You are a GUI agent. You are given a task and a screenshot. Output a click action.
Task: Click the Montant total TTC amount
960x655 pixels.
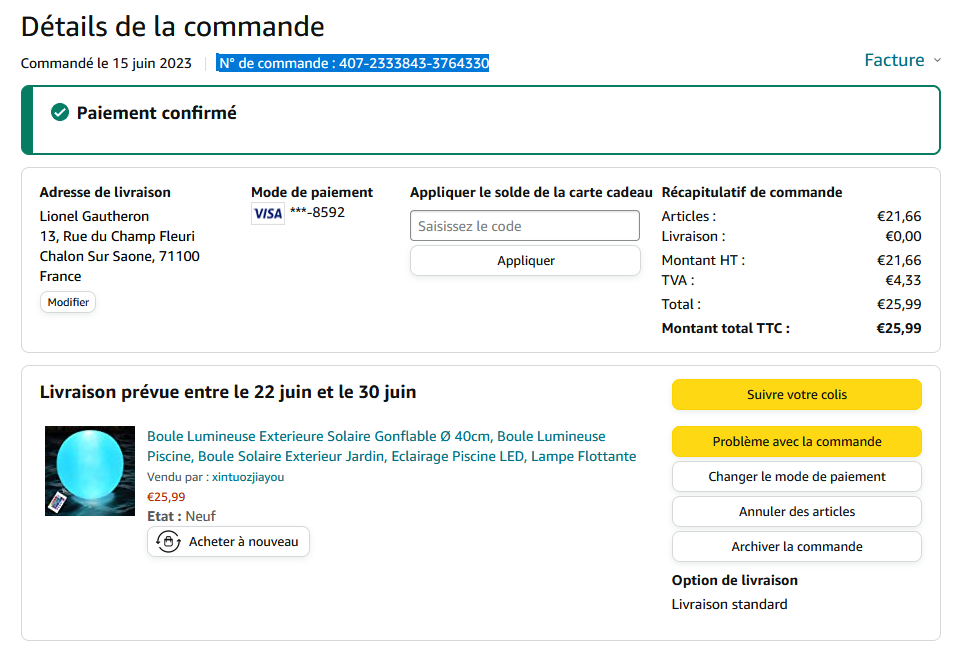pos(898,328)
